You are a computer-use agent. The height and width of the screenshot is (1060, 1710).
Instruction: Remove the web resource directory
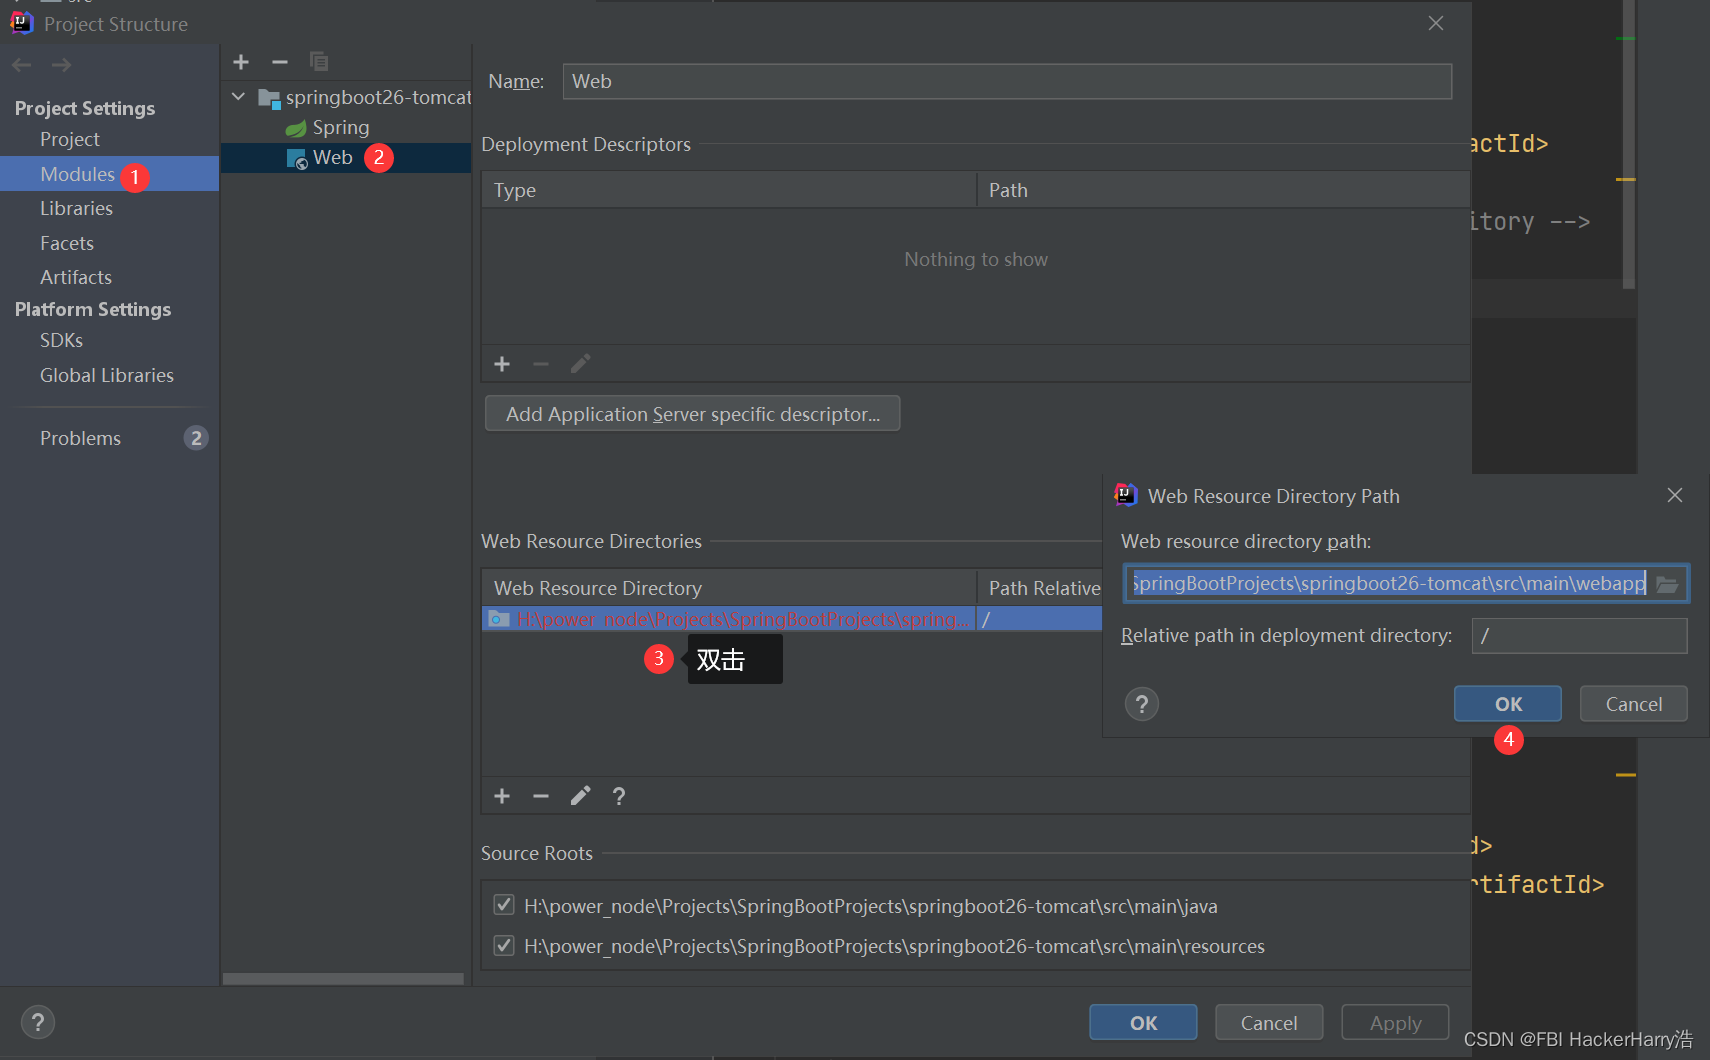tap(541, 796)
